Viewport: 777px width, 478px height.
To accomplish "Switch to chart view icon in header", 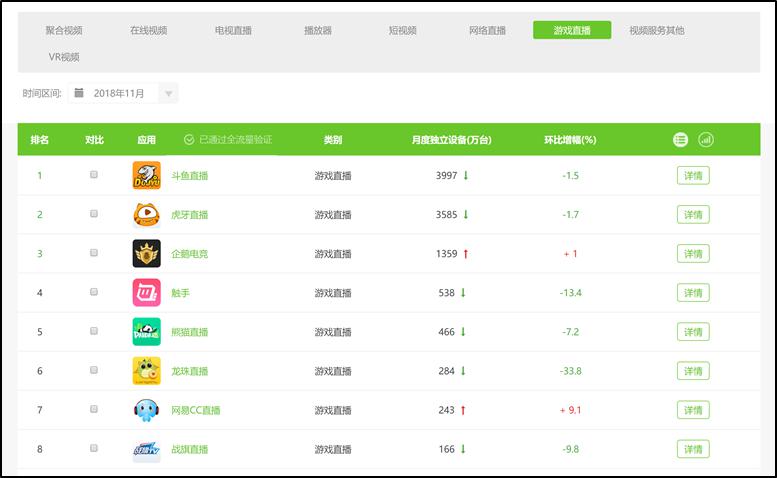I will click(x=706, y=140).
